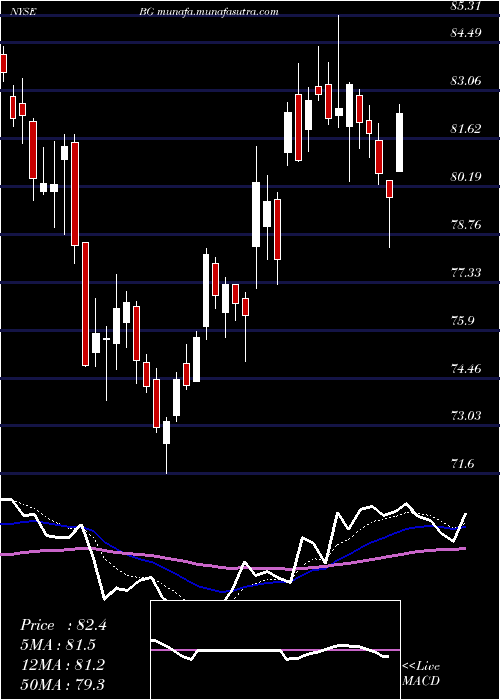This screenshot has width=500, height=700.
Task: Click the 83.06 price axis label
Action: [467, 81]
